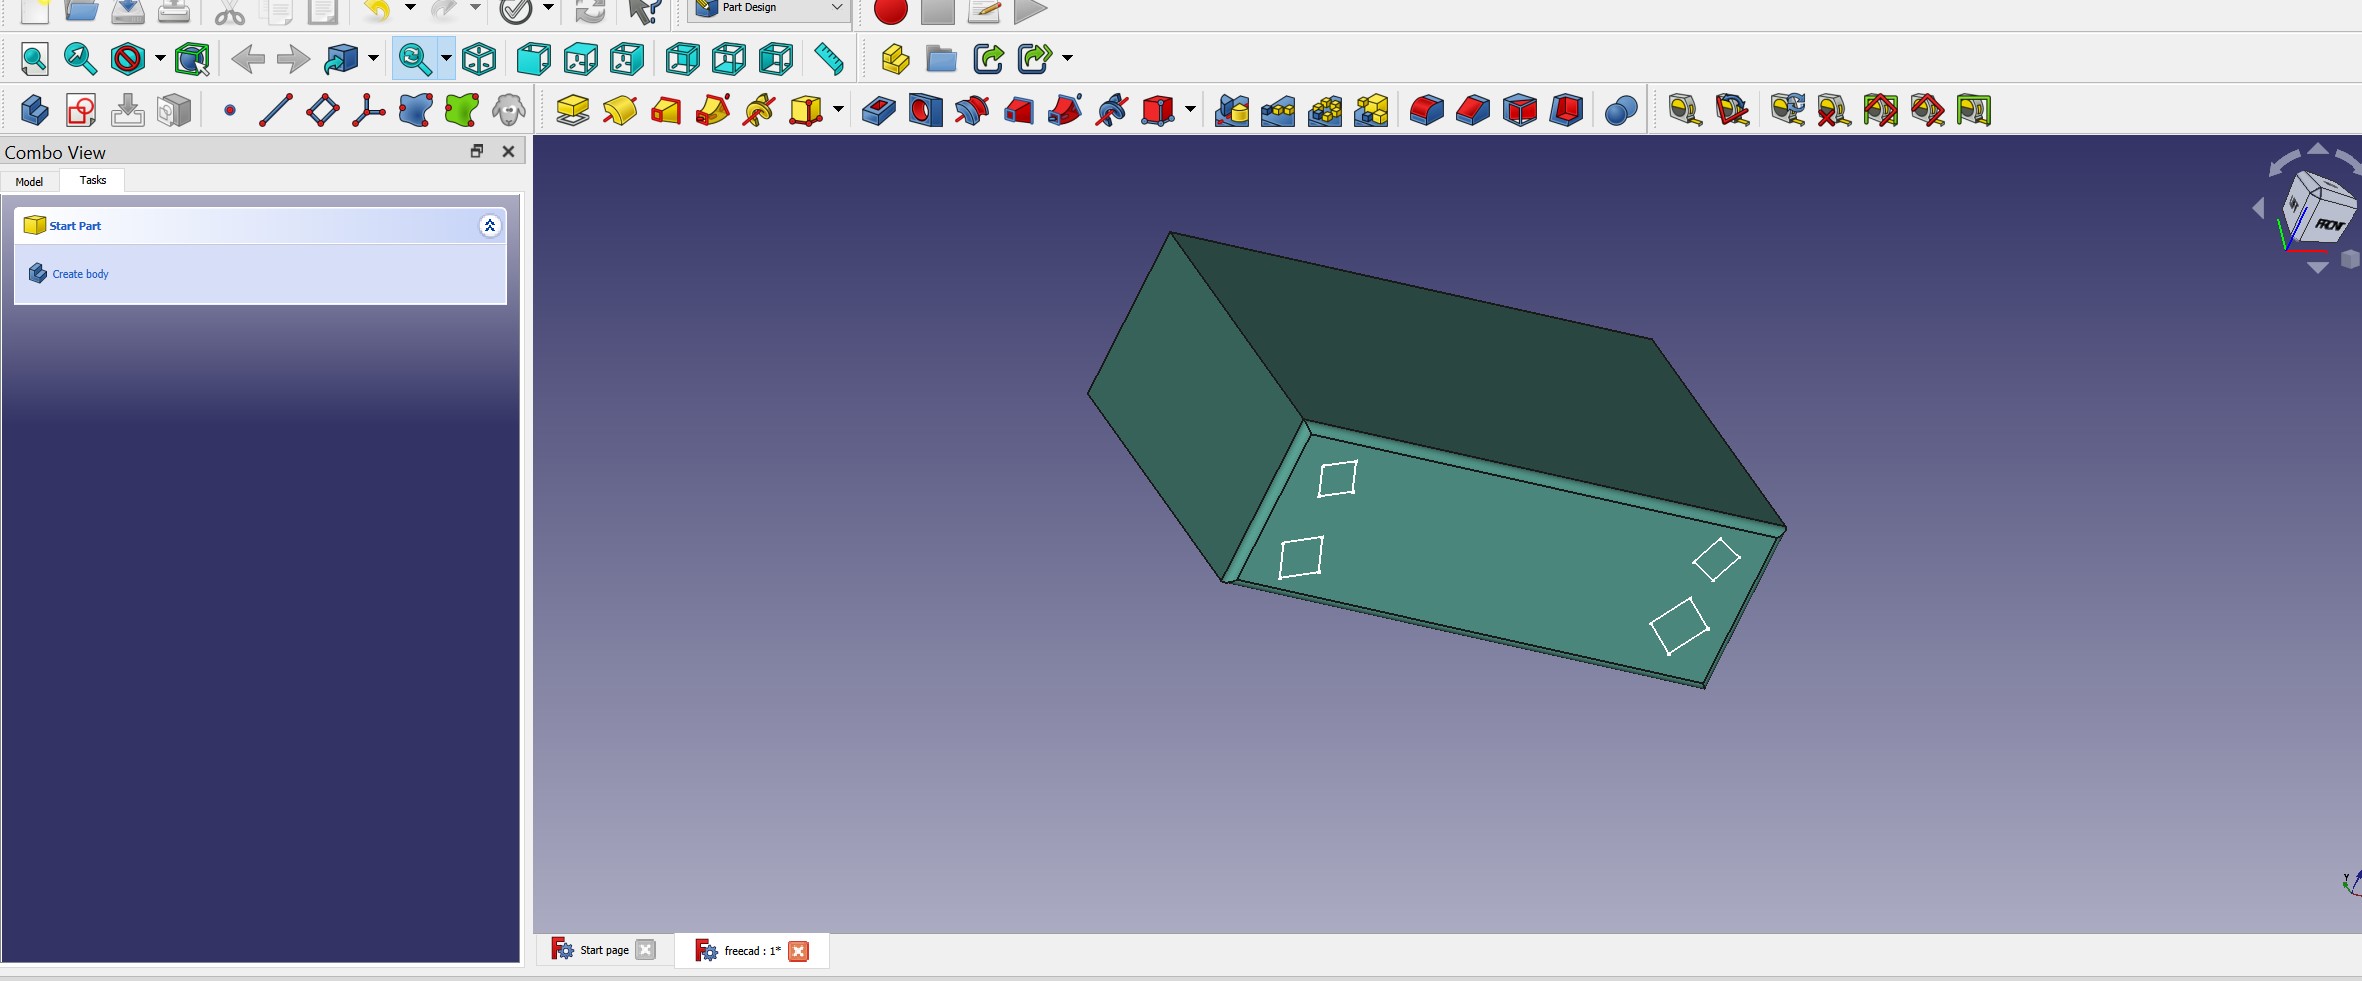Click the Go to linked object icon

pos(341,59)
